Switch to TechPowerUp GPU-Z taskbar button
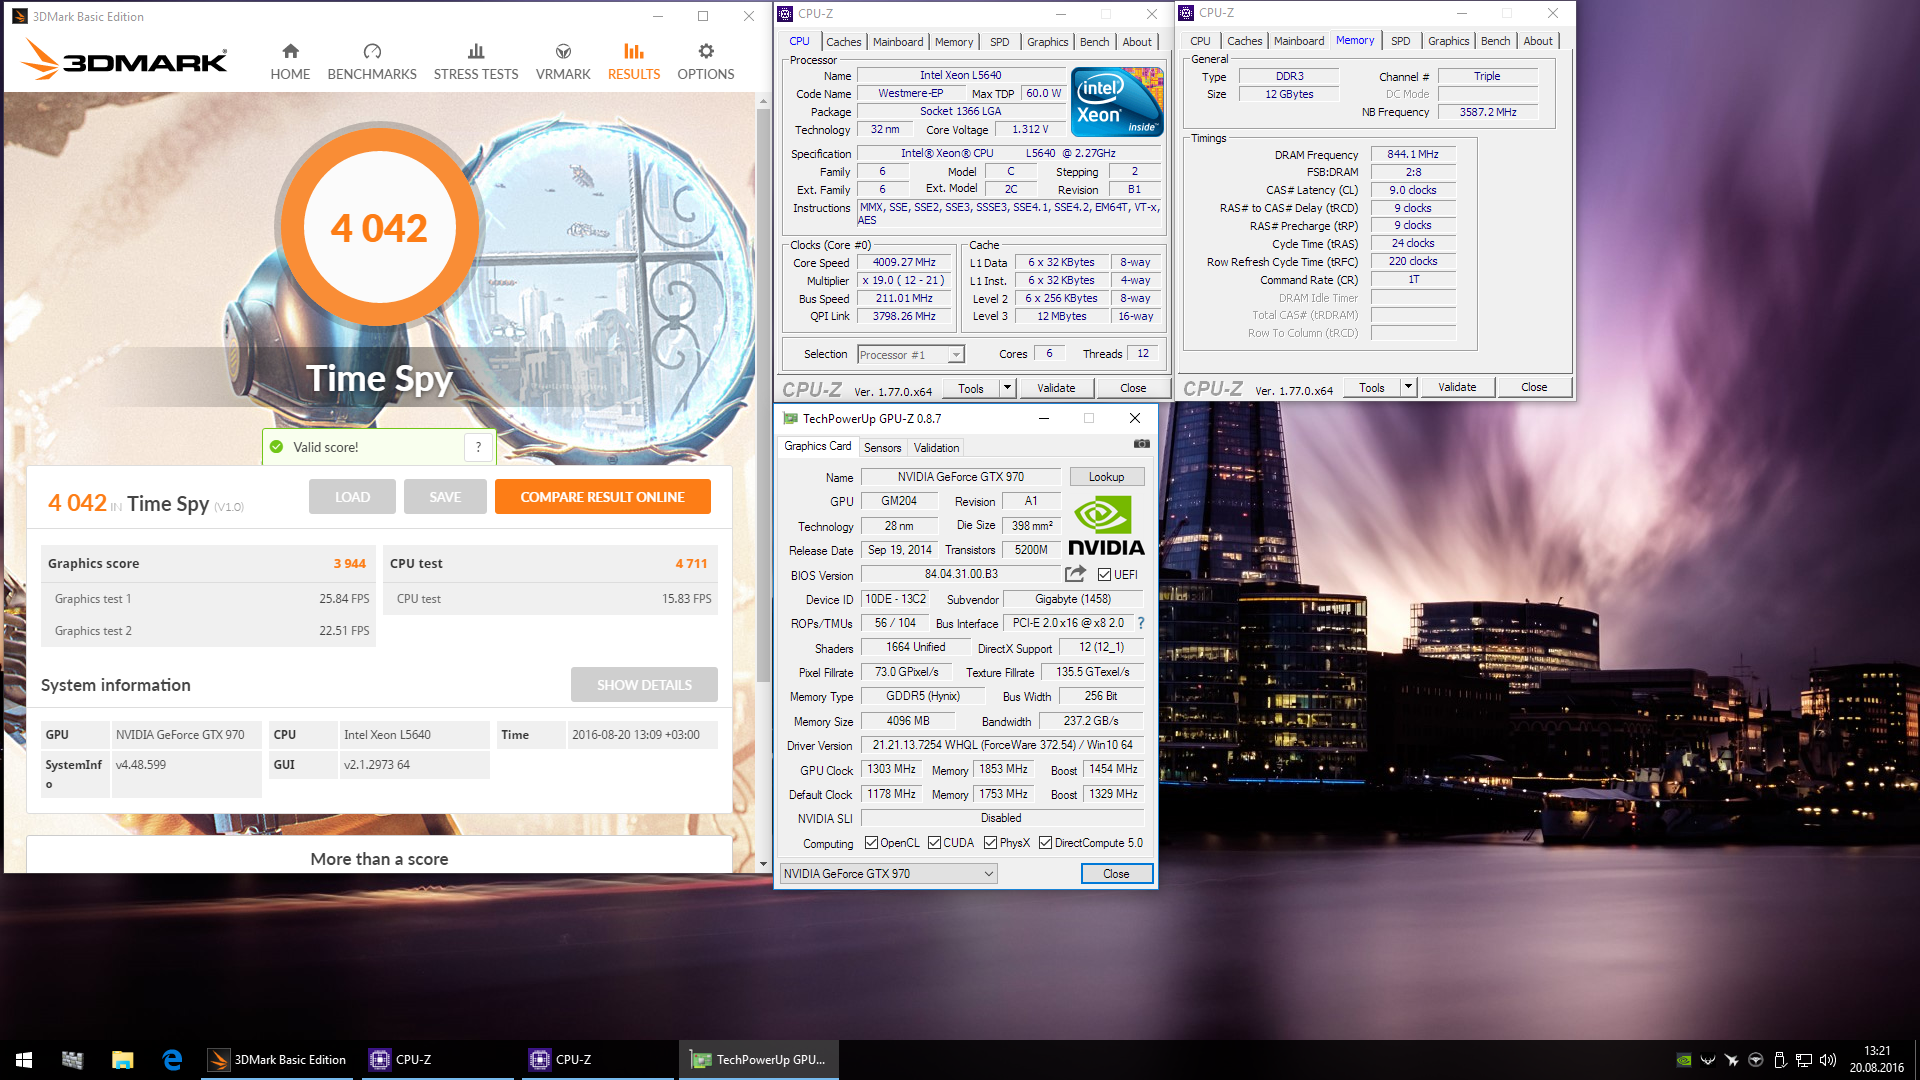This screenshot has height=1080, width=1920. pyautogui.click(x=759, y=1060)
